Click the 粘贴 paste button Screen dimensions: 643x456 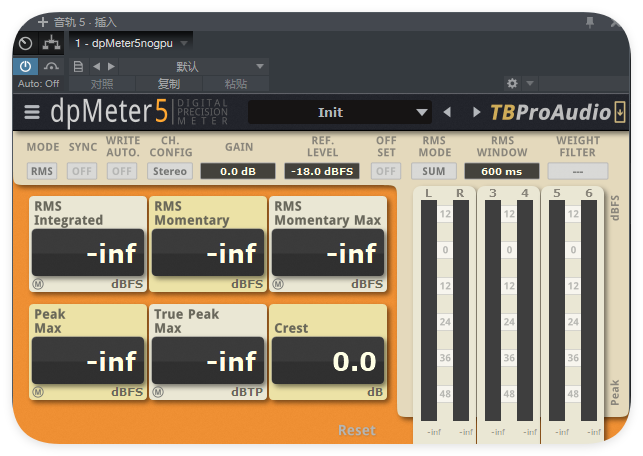(x=236, y=84)
